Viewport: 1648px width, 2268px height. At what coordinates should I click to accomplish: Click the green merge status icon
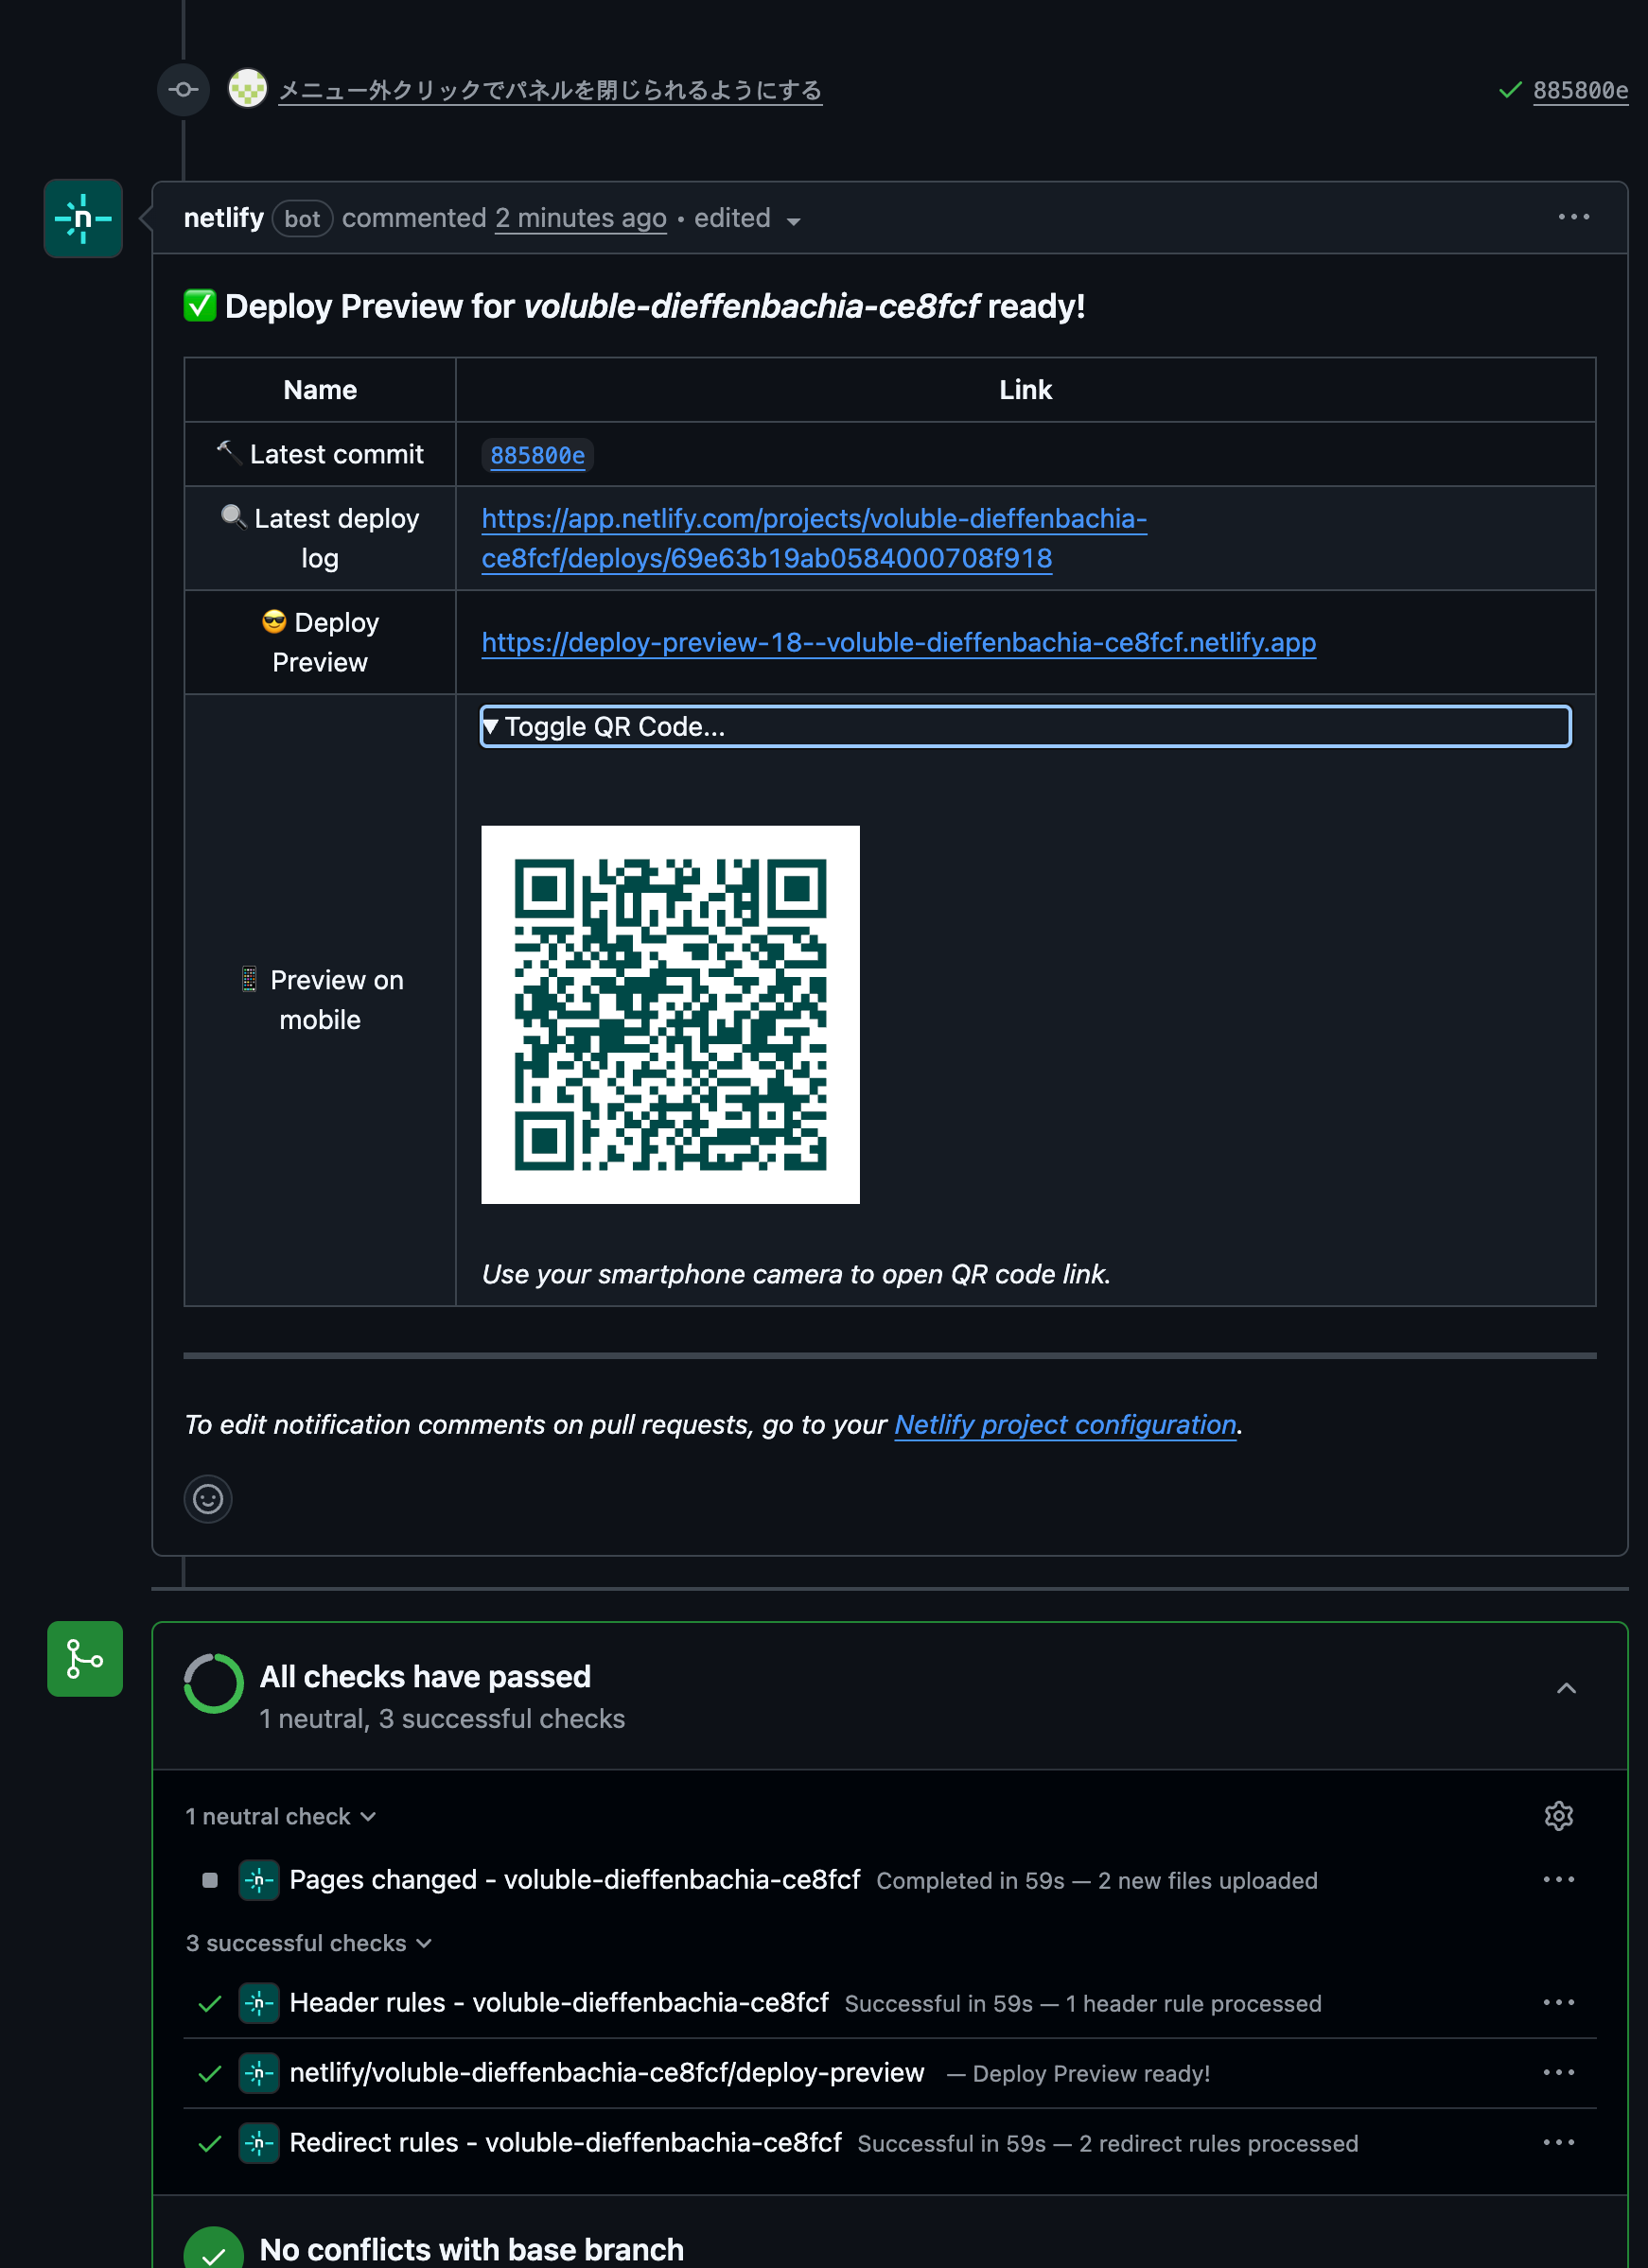tap(85, 1658)
